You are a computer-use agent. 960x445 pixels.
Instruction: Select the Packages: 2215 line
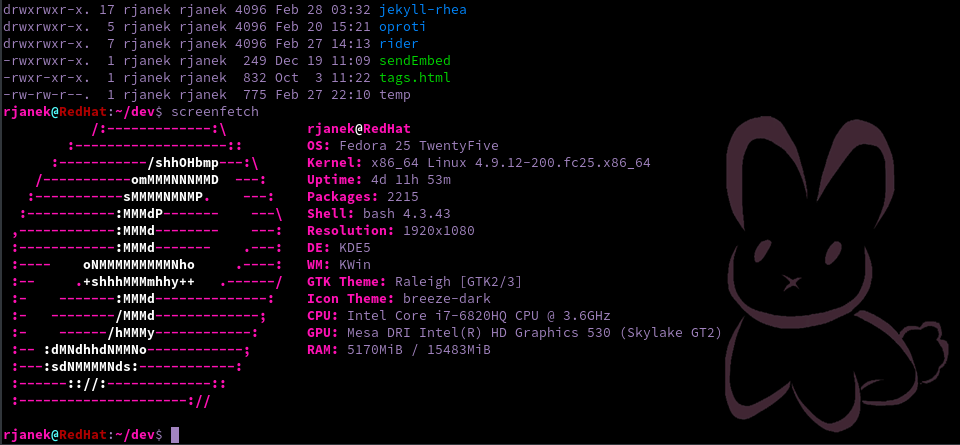pyautogui.click(x=363, y=196)
